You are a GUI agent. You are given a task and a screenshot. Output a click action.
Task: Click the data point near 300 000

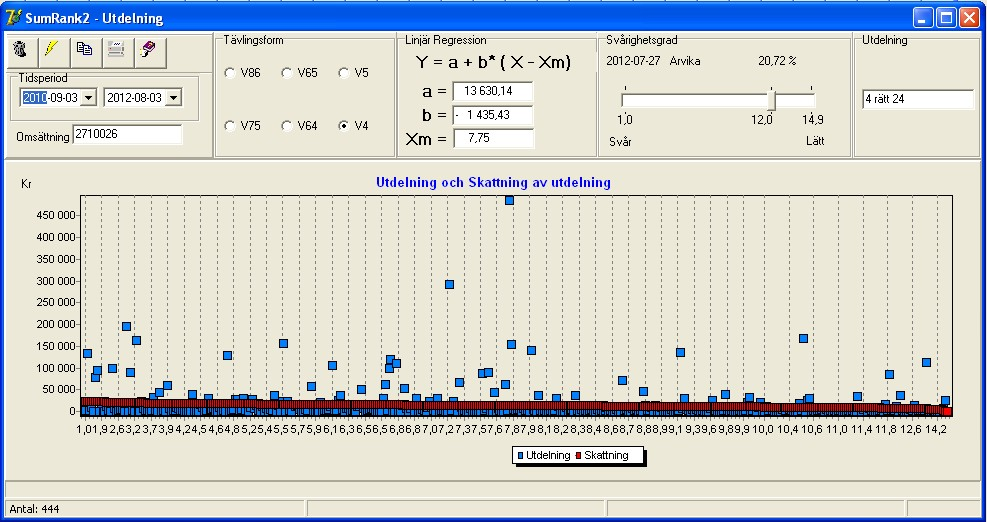[449, 285]
